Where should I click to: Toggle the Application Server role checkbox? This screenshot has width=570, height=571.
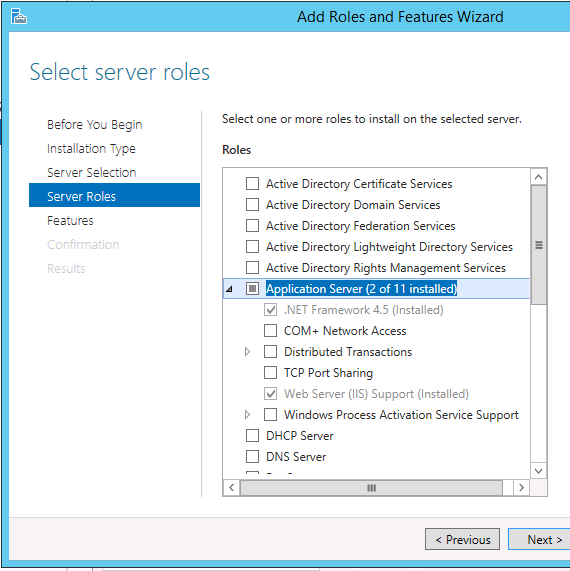click(252, 288)
